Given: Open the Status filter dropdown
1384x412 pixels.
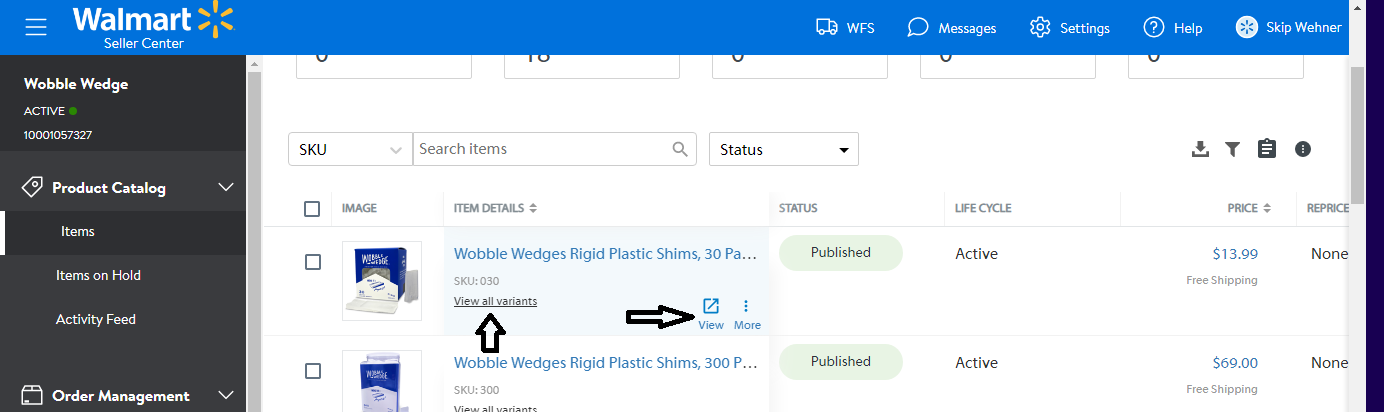Looking at the screenshot, I should [x=783, y=149].
